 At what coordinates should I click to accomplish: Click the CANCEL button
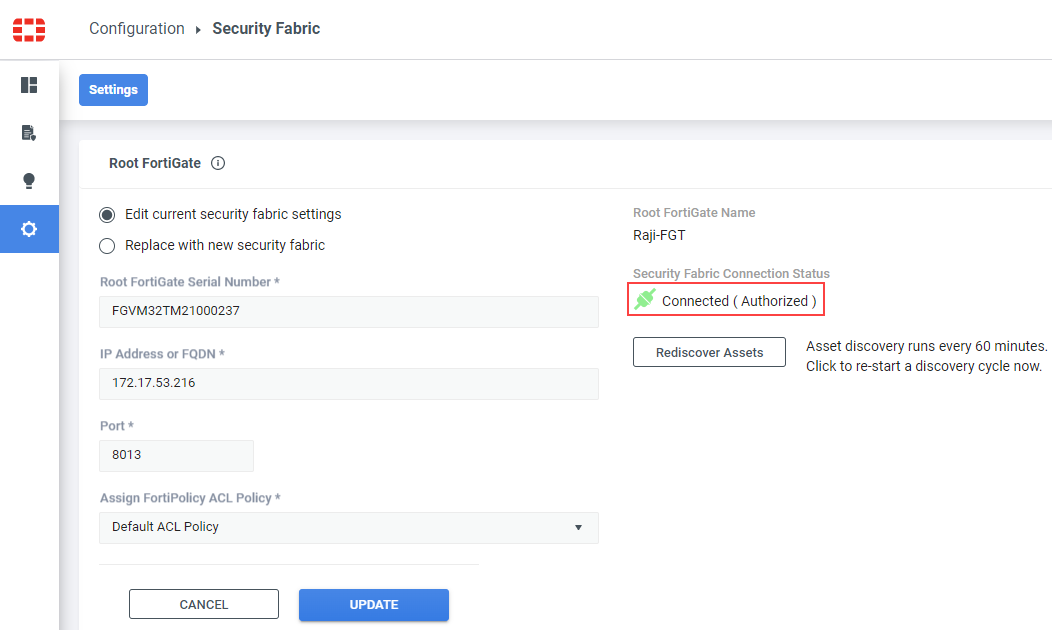coord(204,605)
